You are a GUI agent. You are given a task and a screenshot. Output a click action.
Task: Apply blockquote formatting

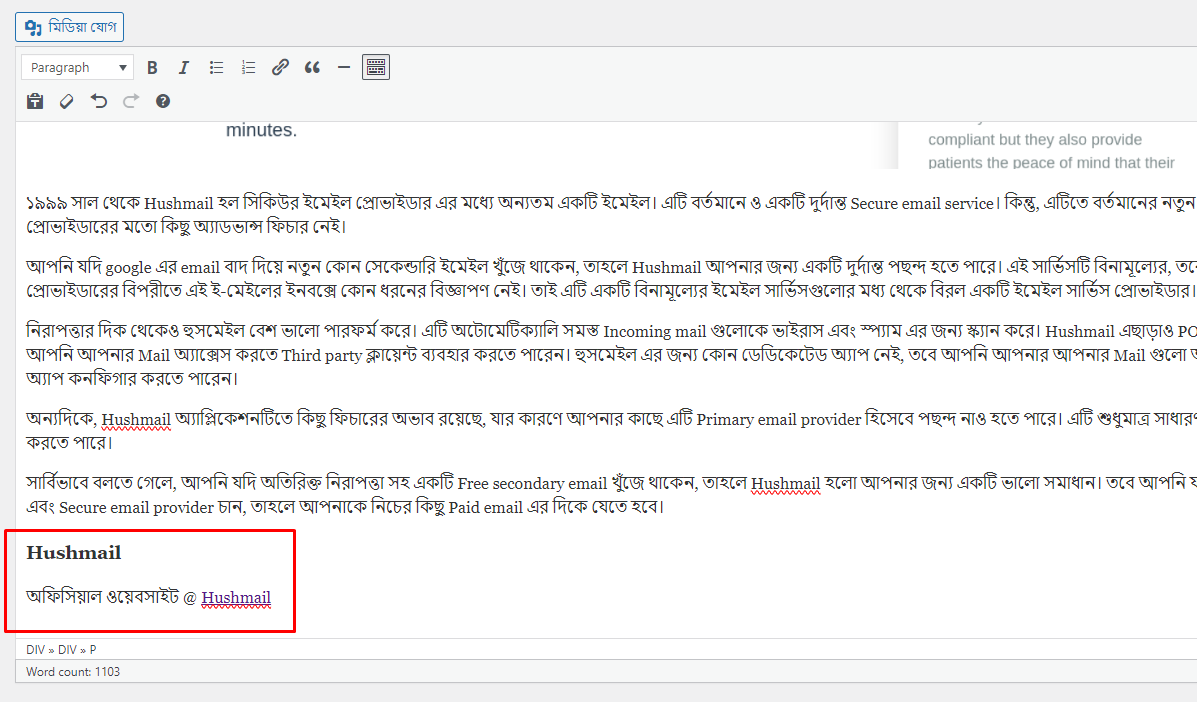[x=311, y=67]
